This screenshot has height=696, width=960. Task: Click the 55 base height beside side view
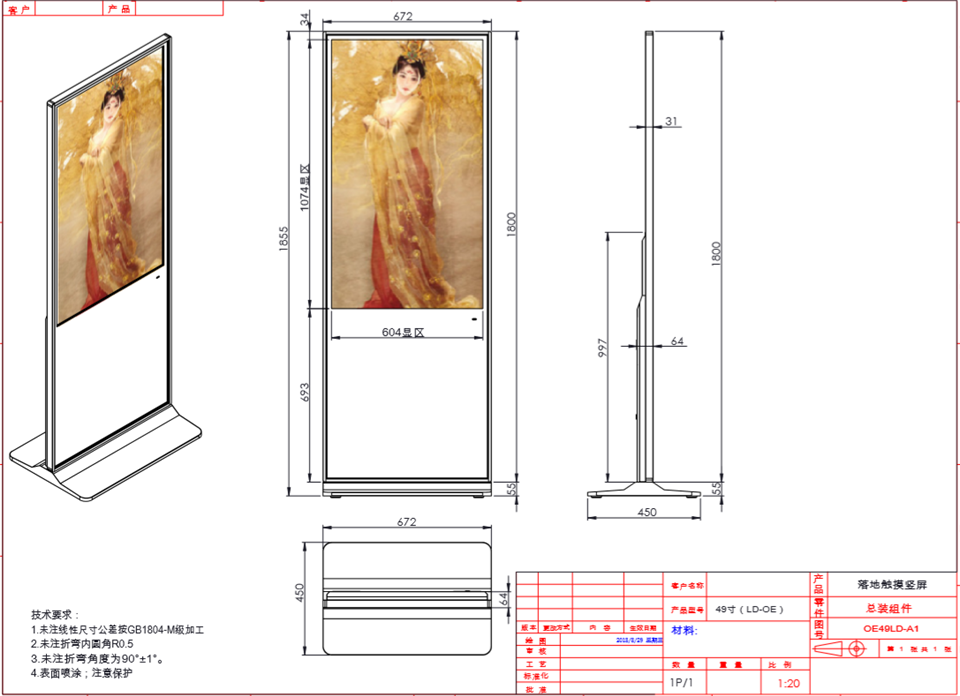coord(716,488)
